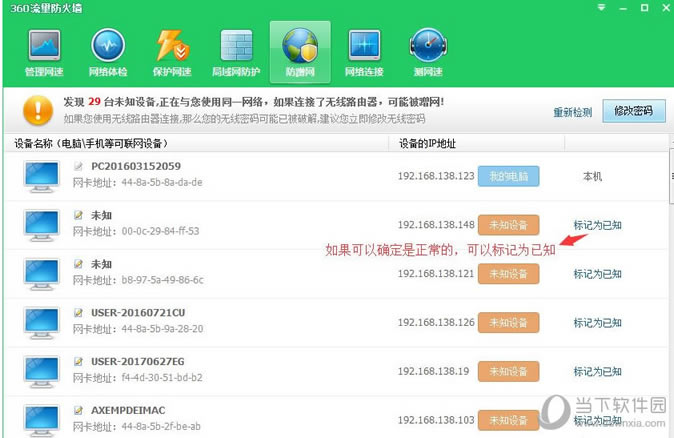
Task: Click 未知设备 button for 192.168.138.121
Action: [x=509, y=274]
